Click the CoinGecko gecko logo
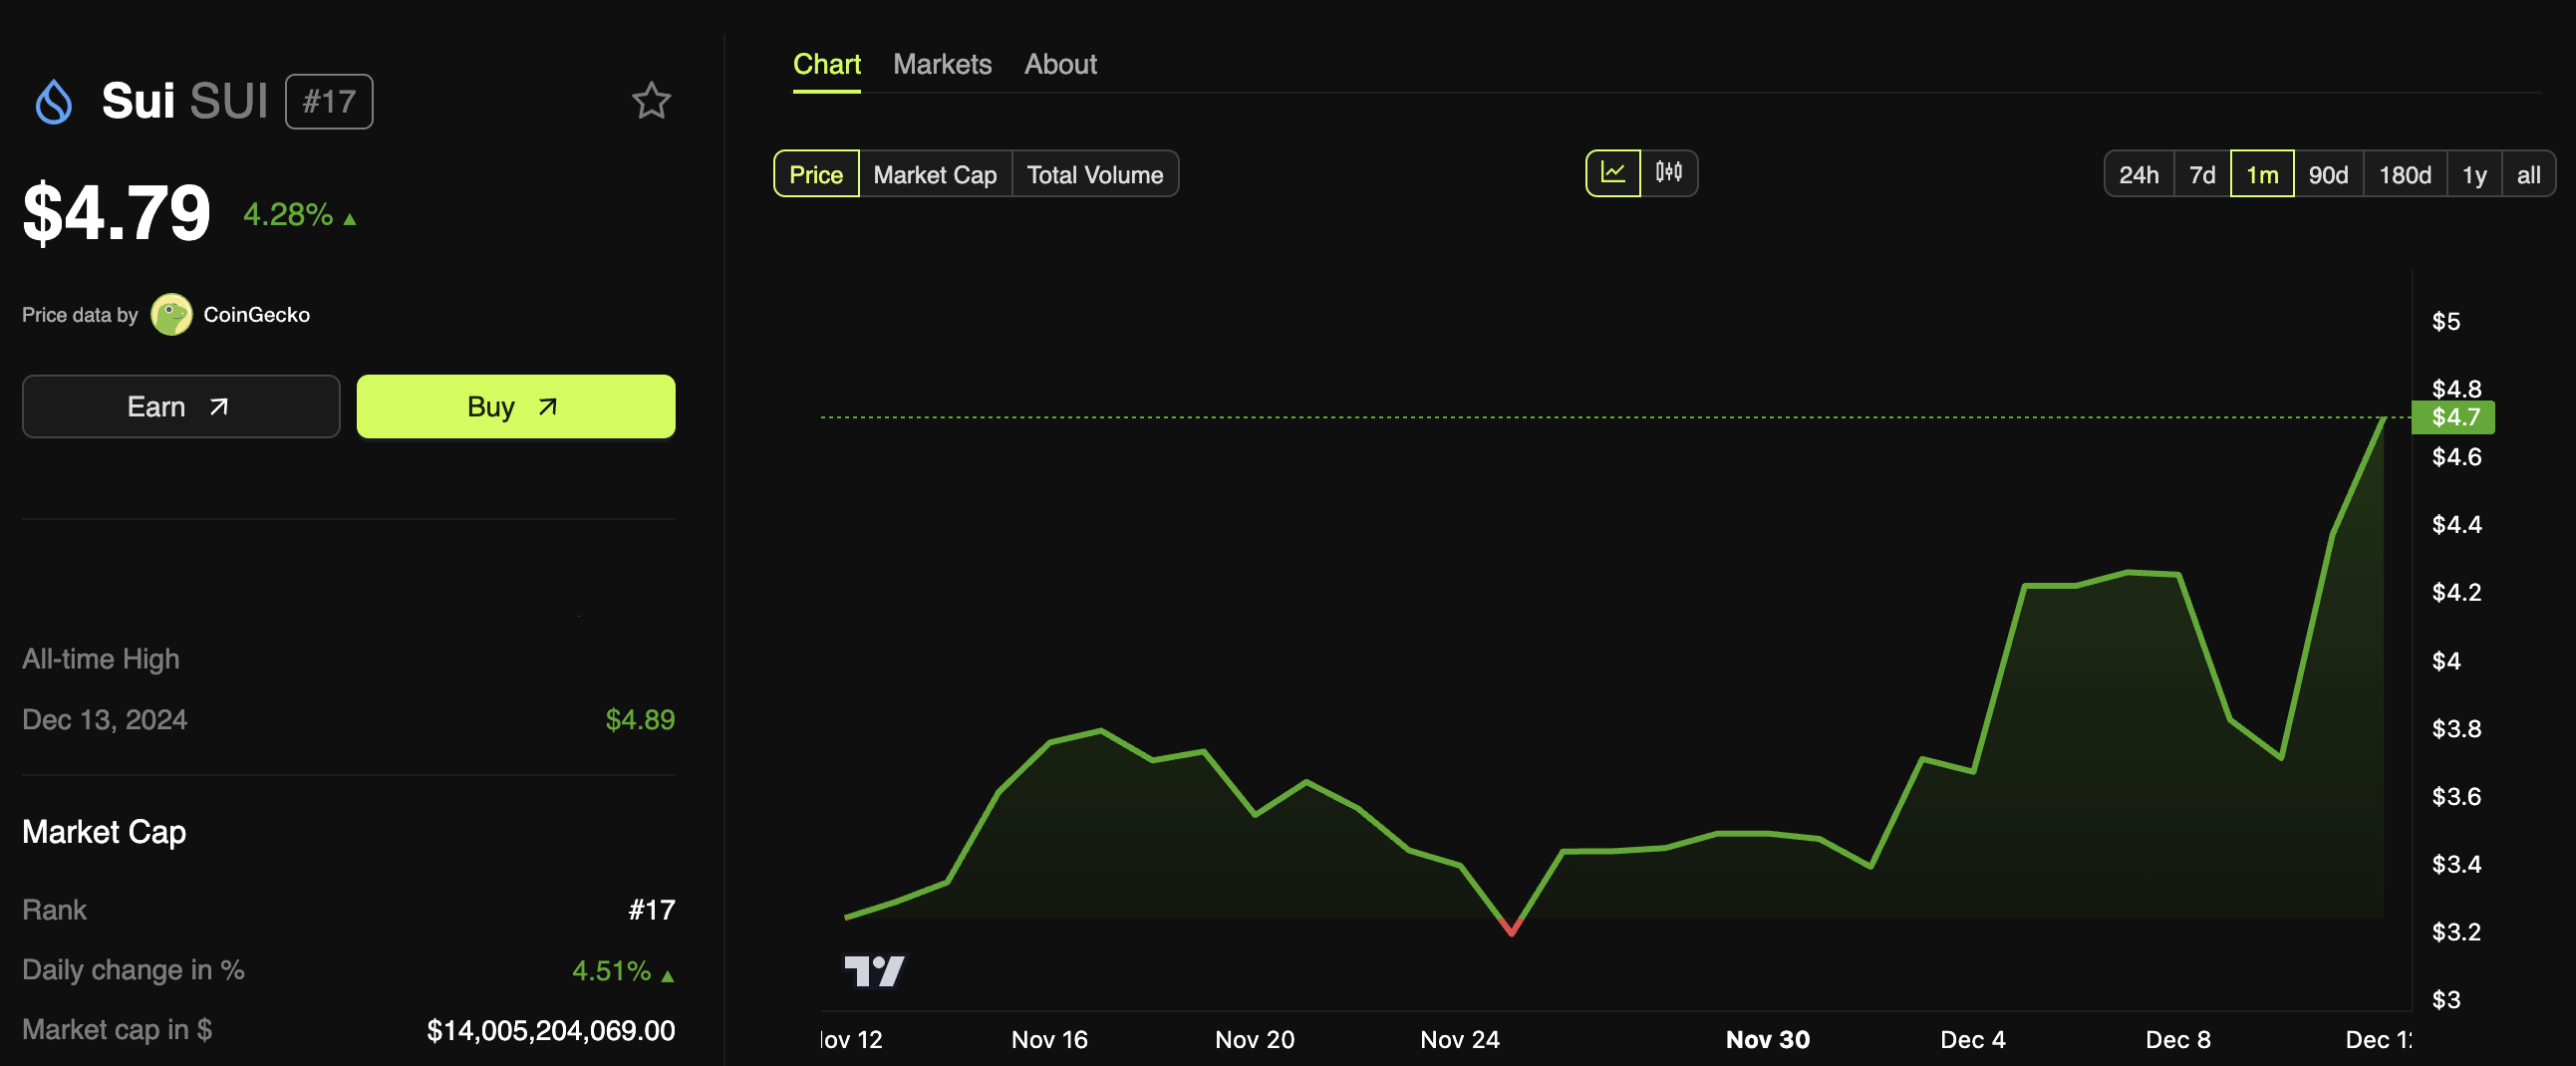The width and height of the screenshot is (2576, 1066). (171, 314)
